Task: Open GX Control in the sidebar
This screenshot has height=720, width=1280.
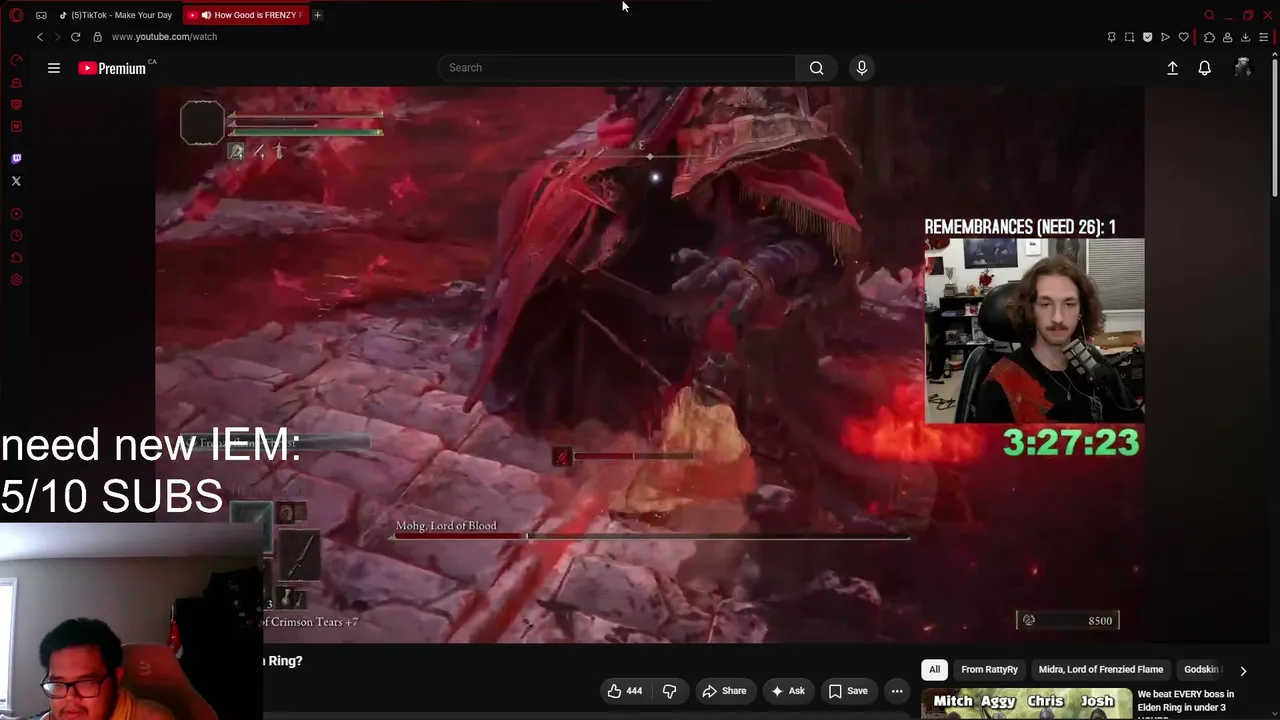Action: pyautogui.click(x=16, y=60)
